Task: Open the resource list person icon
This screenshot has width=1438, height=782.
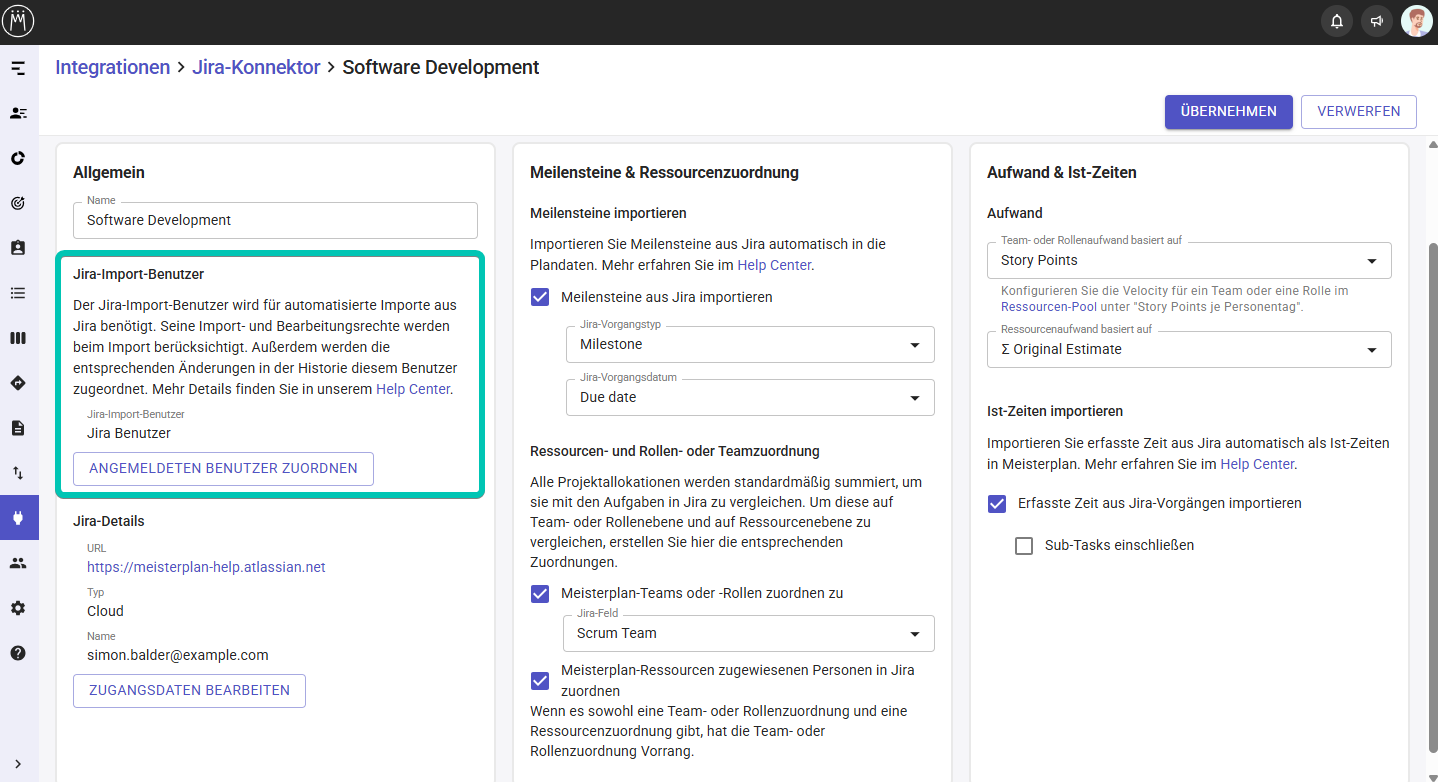Action: (x=18, y=113)
